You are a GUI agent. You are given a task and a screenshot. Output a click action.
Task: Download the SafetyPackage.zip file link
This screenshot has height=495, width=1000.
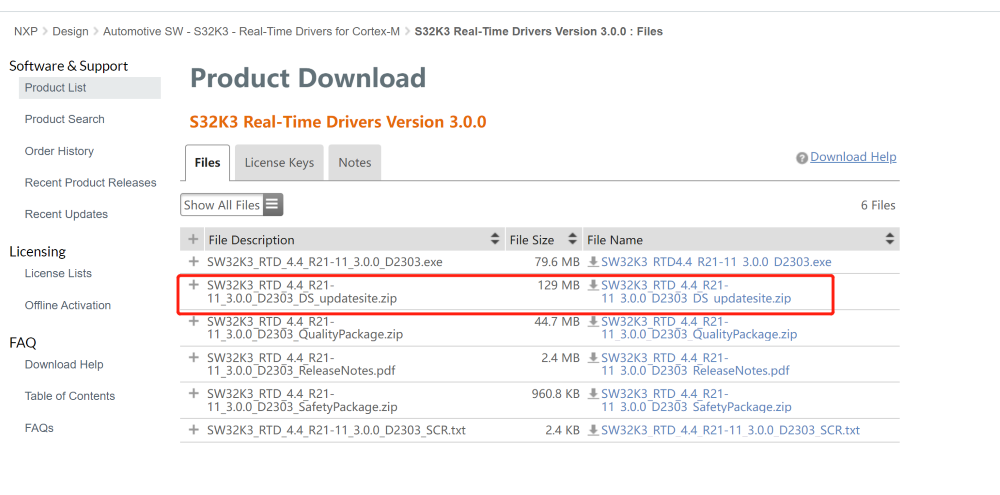[x=696, y=401]
